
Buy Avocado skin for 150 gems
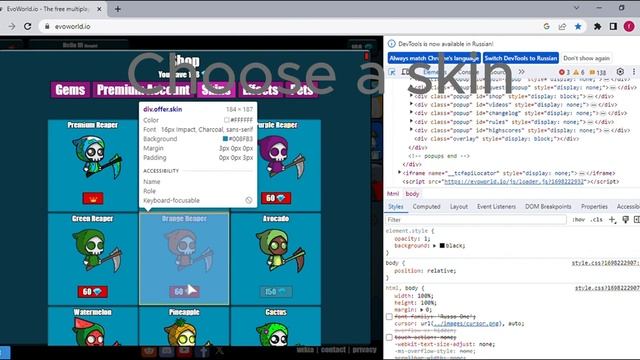pyautogui.click(x=276, y=292)
